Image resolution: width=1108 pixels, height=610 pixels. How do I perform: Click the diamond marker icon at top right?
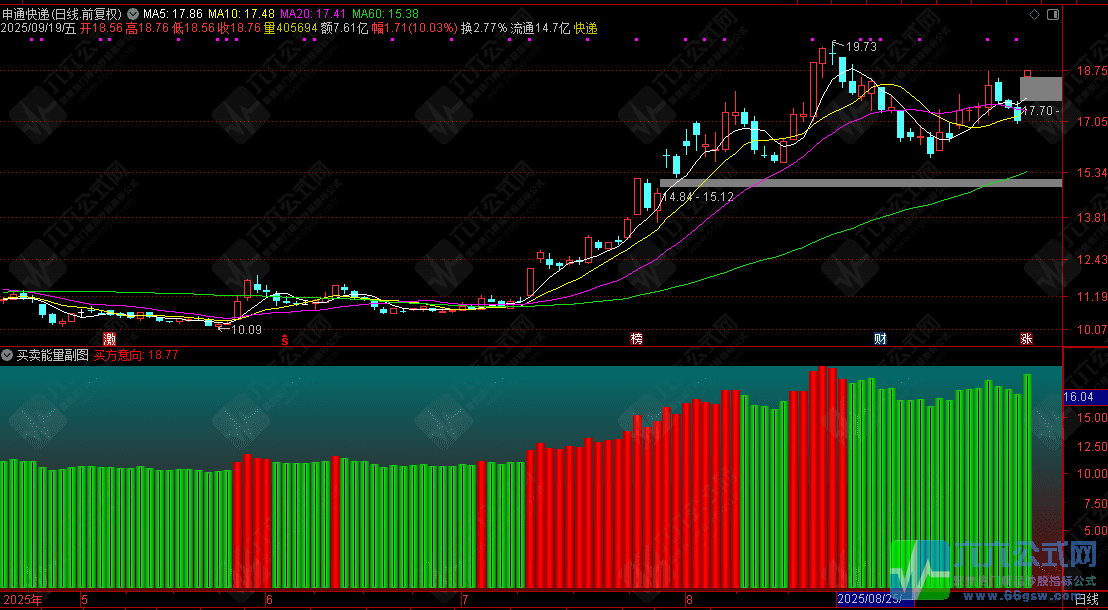(x=1034, y=14)
